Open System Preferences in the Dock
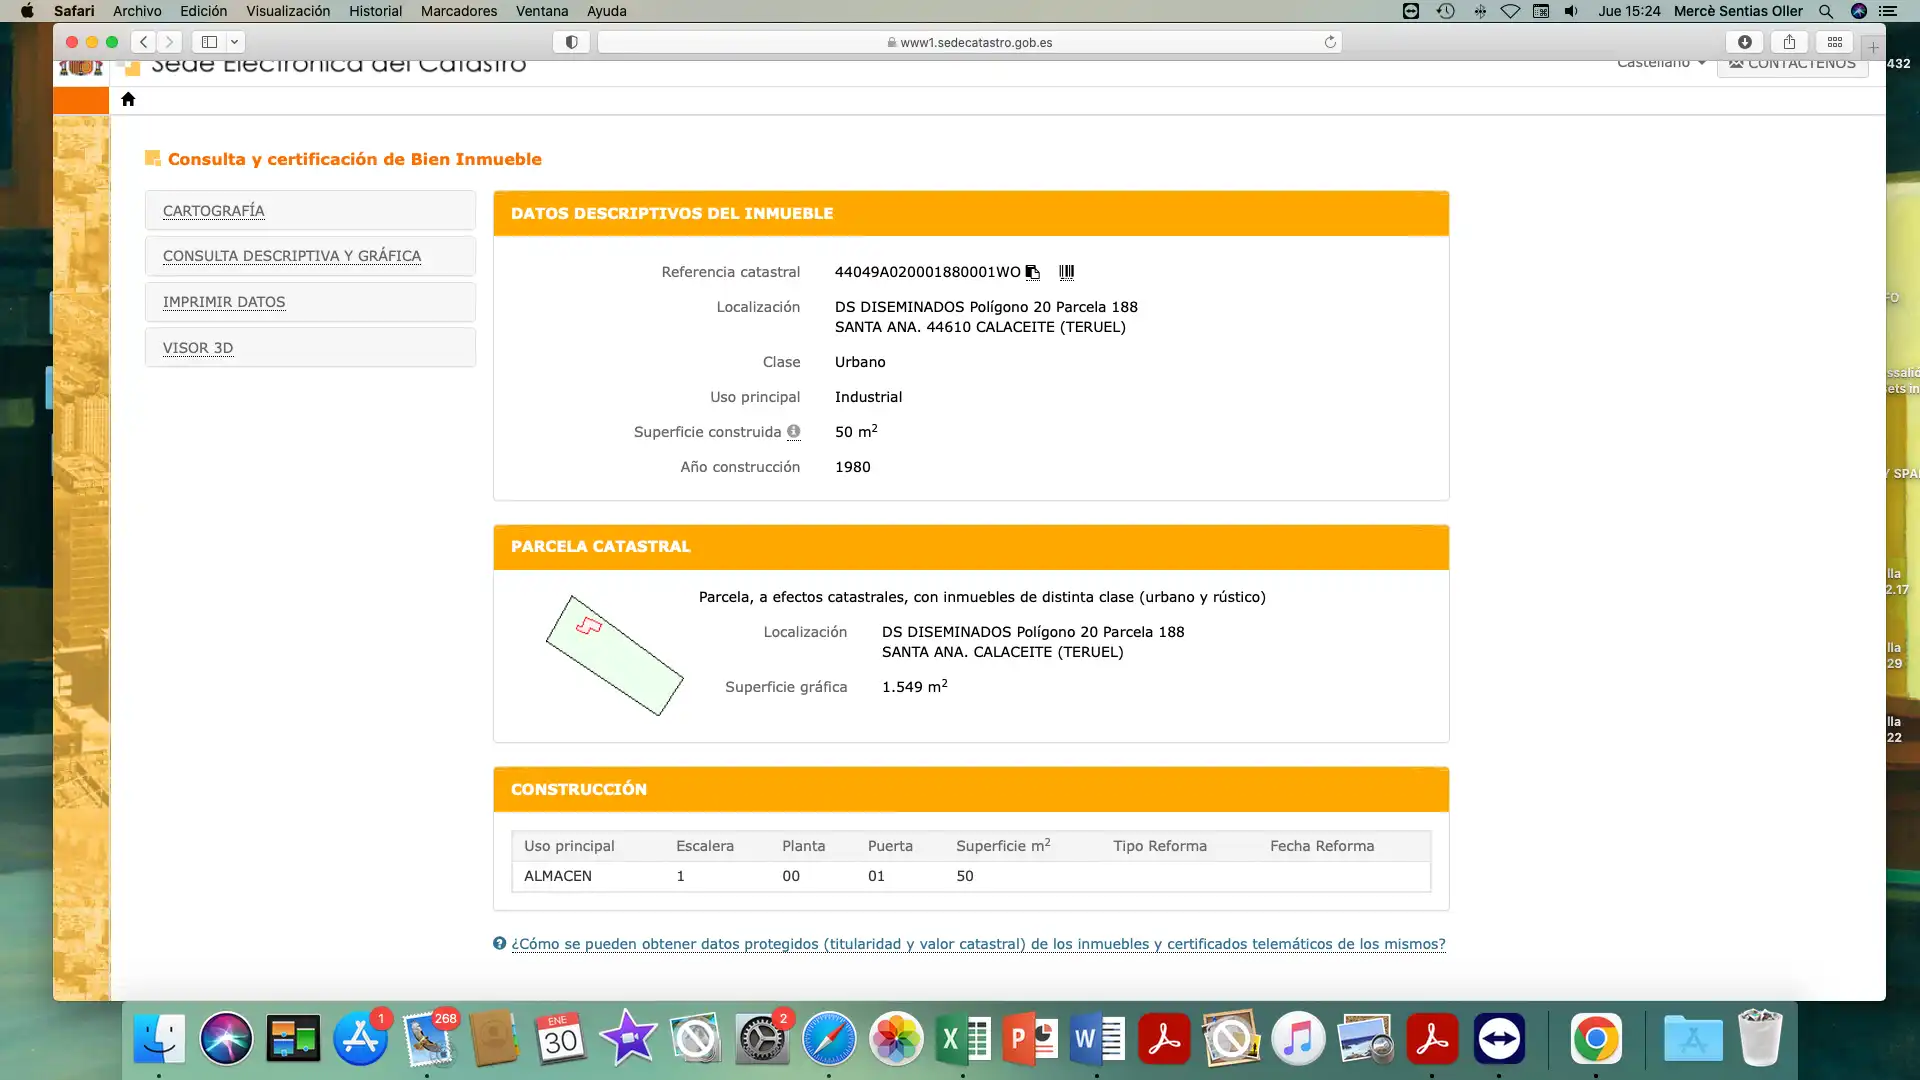Viewport: 1920px width, 1080px height. [x=762, y=1039]
